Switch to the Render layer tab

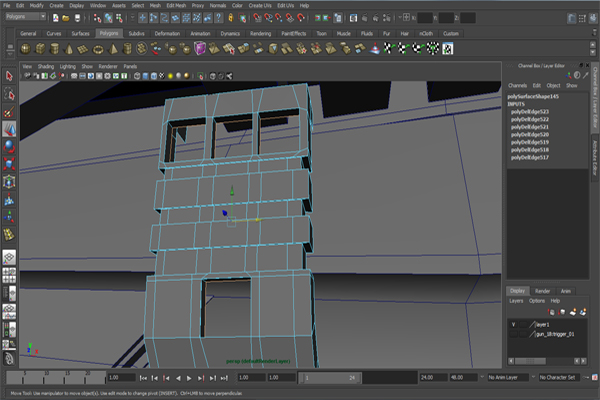pos(542,291)
